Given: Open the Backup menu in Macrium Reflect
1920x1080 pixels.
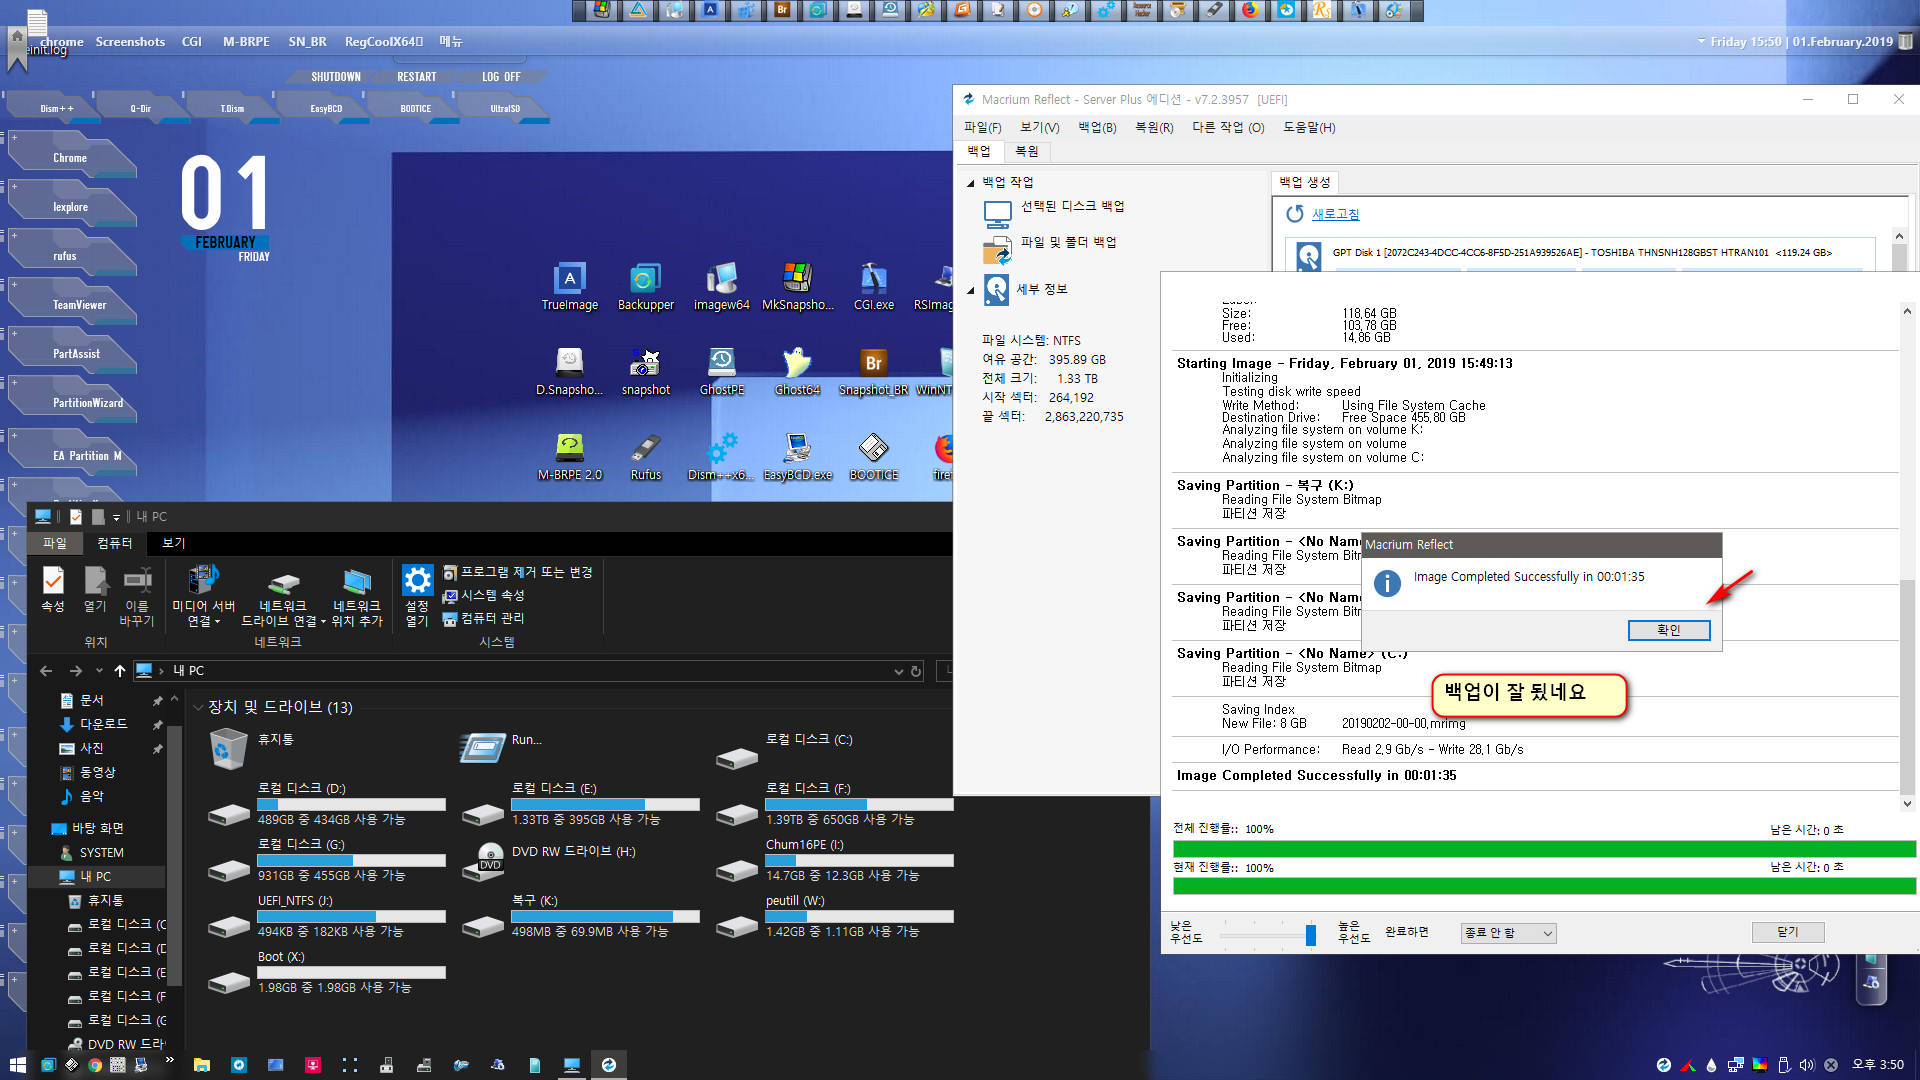Looking at the screenshot, I should click(x=1096, y=127).
